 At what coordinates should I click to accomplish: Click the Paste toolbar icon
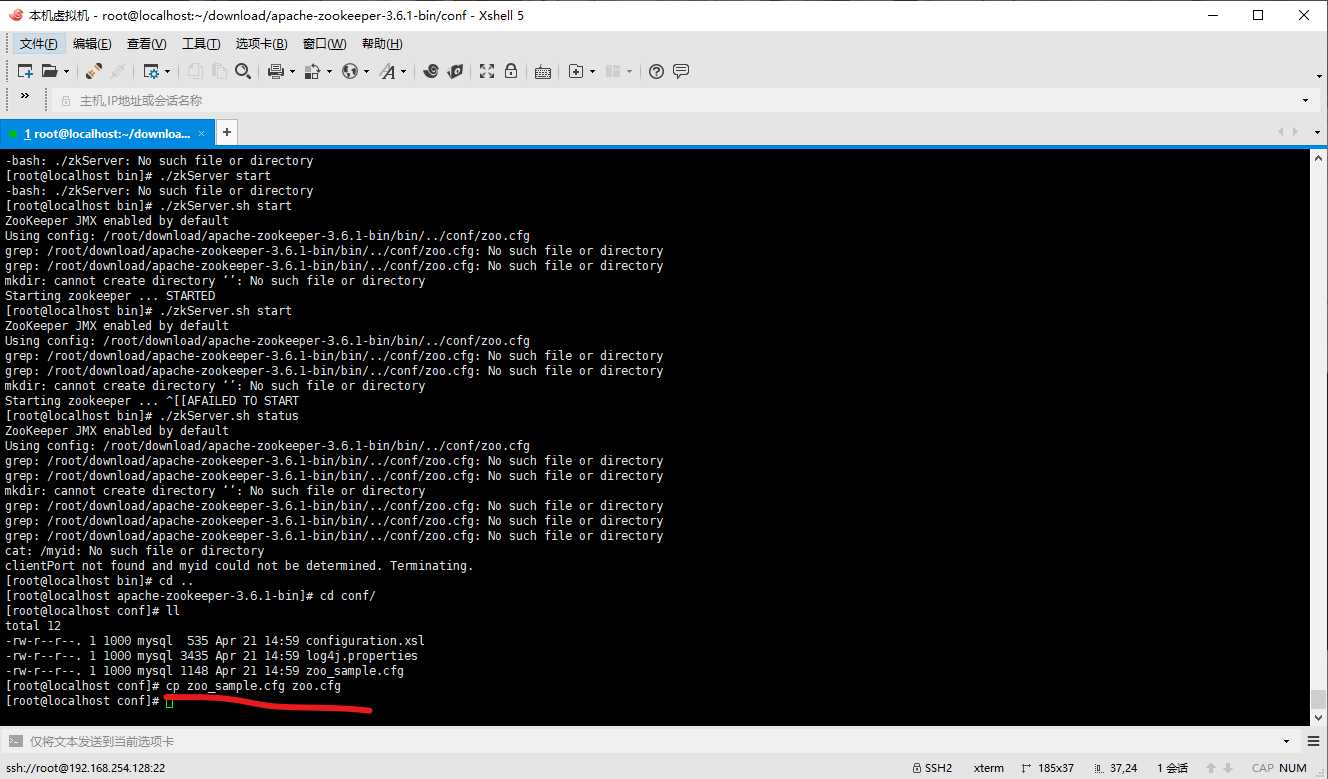point(219,71)
